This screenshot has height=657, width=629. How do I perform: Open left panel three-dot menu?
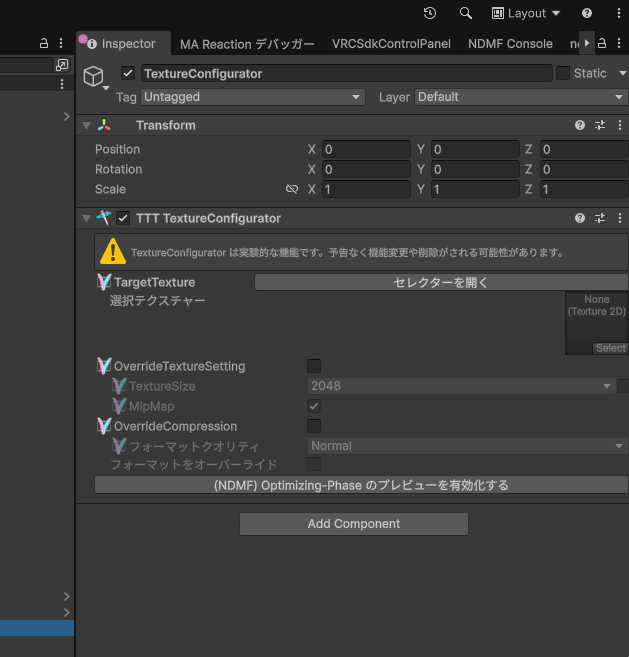tap(61, 43)
